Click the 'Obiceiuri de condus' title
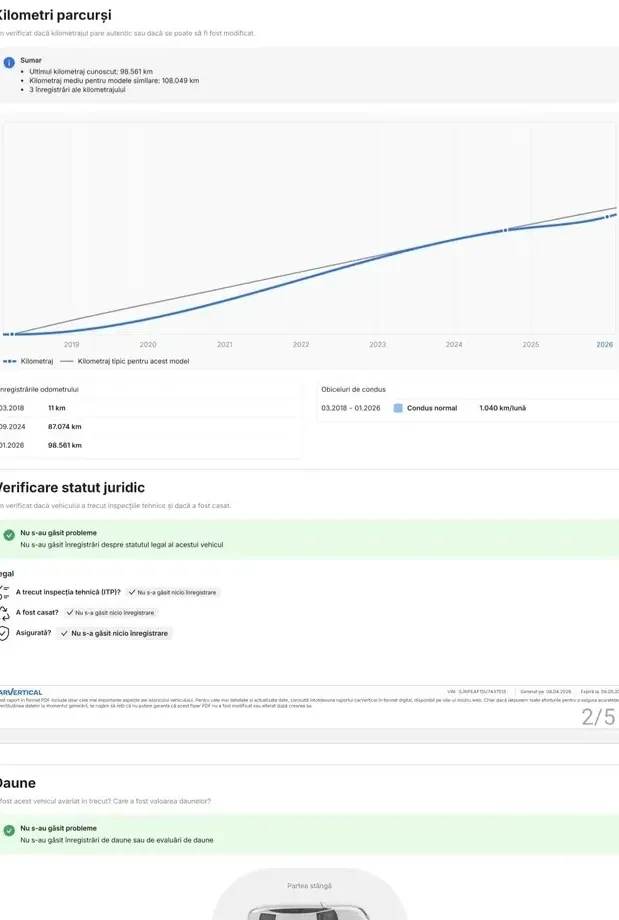 (353, 389)
